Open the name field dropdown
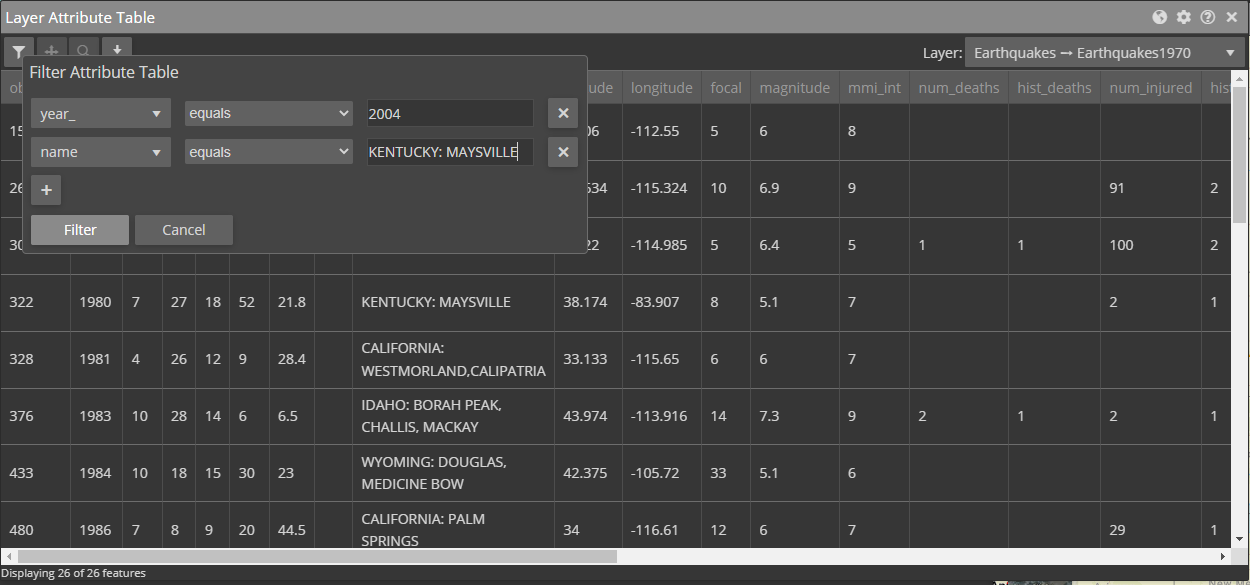This screenshot has height=585, width=1250. 100,152
